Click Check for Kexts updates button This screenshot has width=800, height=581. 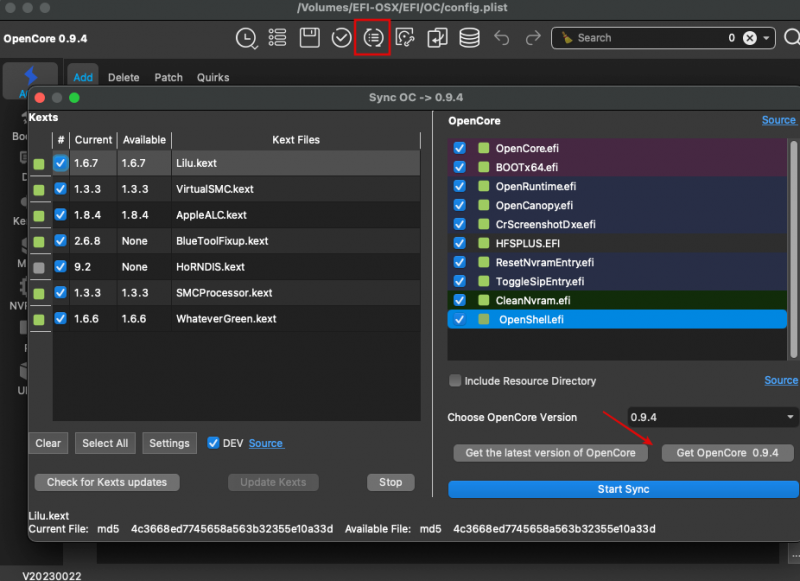pos(106,482)
